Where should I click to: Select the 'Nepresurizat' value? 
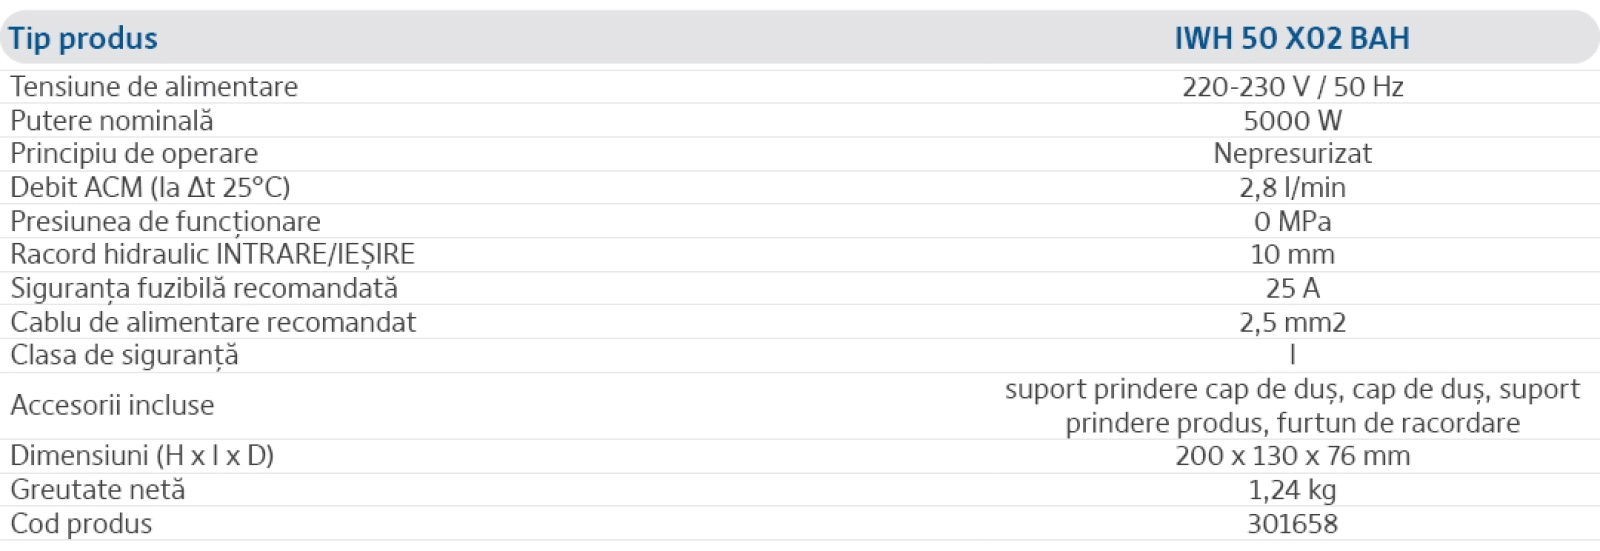1292,154
